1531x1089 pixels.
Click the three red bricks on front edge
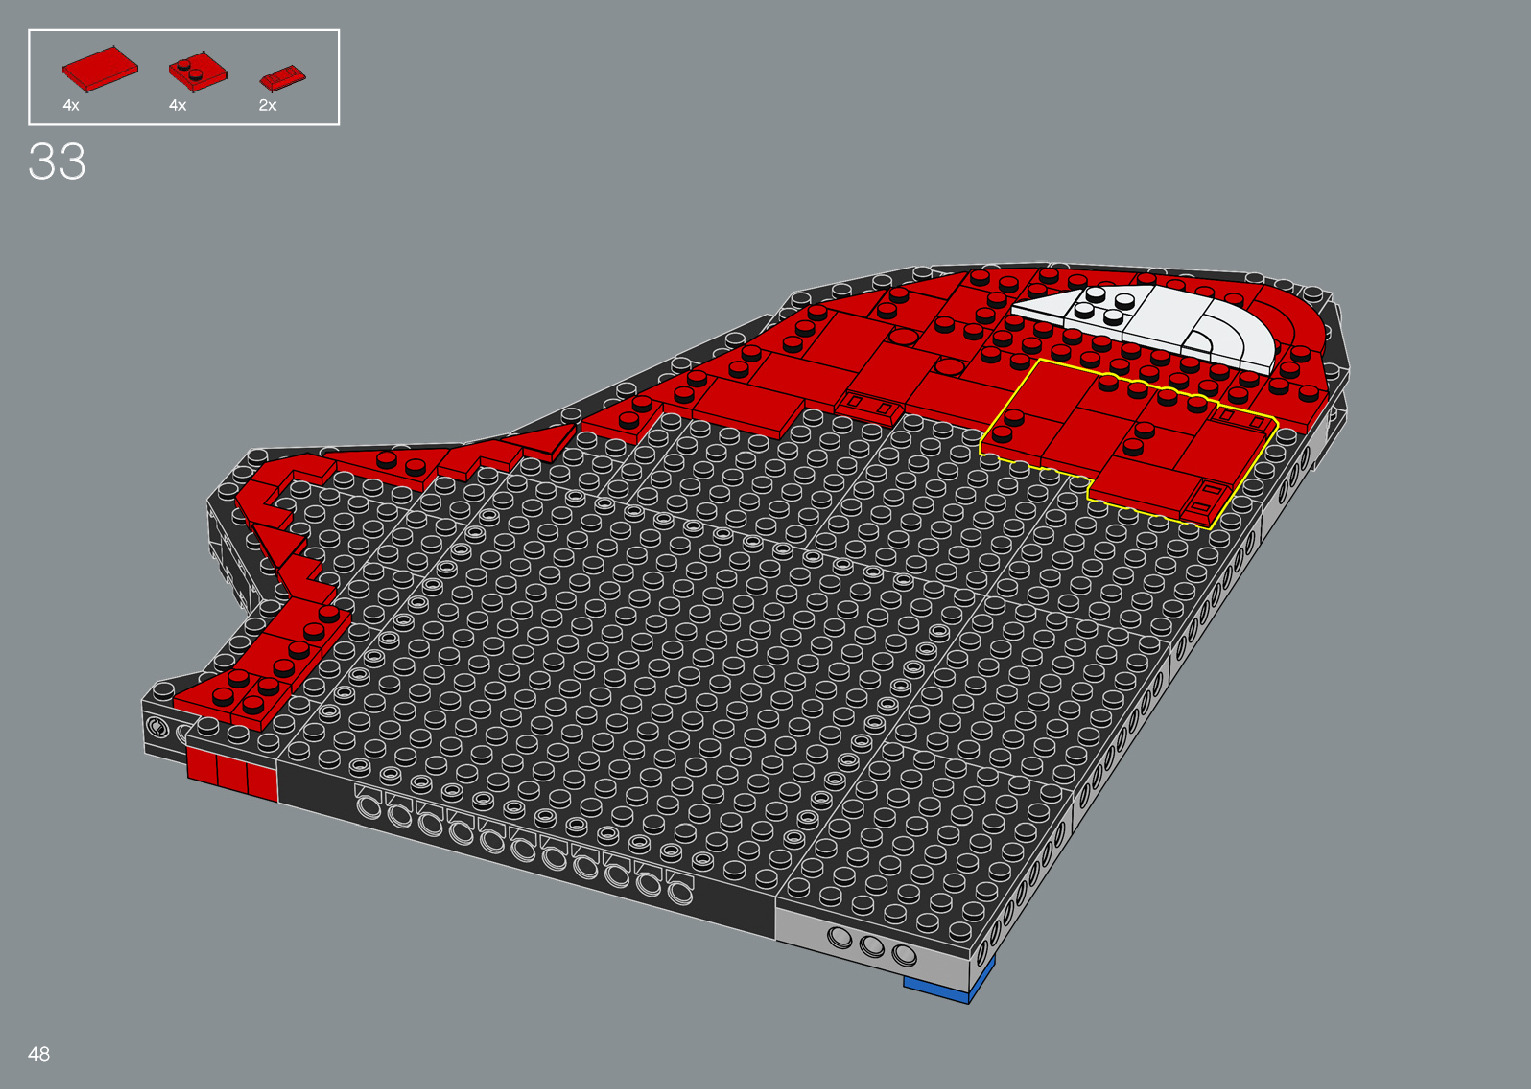(231, 775)
